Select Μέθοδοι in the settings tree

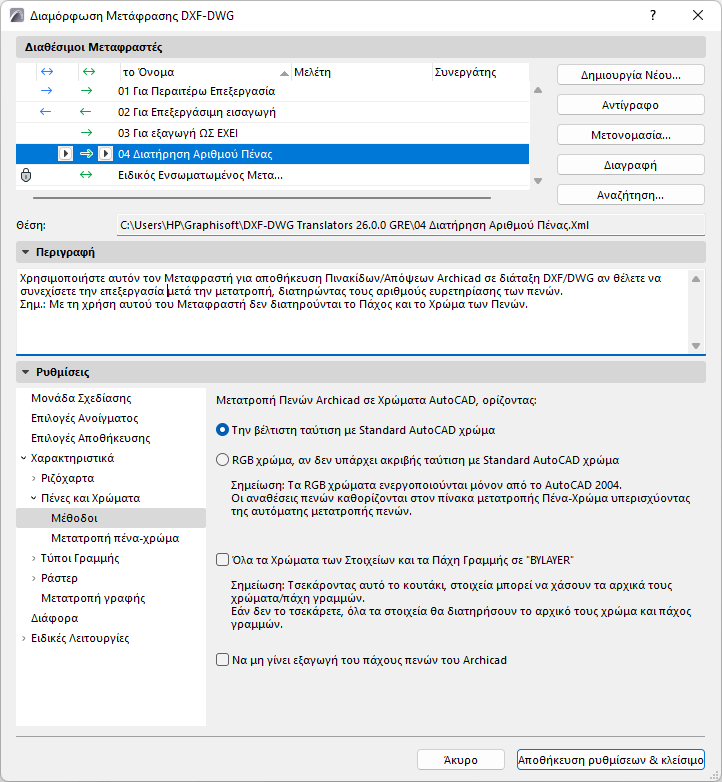(x=111, y=518)
